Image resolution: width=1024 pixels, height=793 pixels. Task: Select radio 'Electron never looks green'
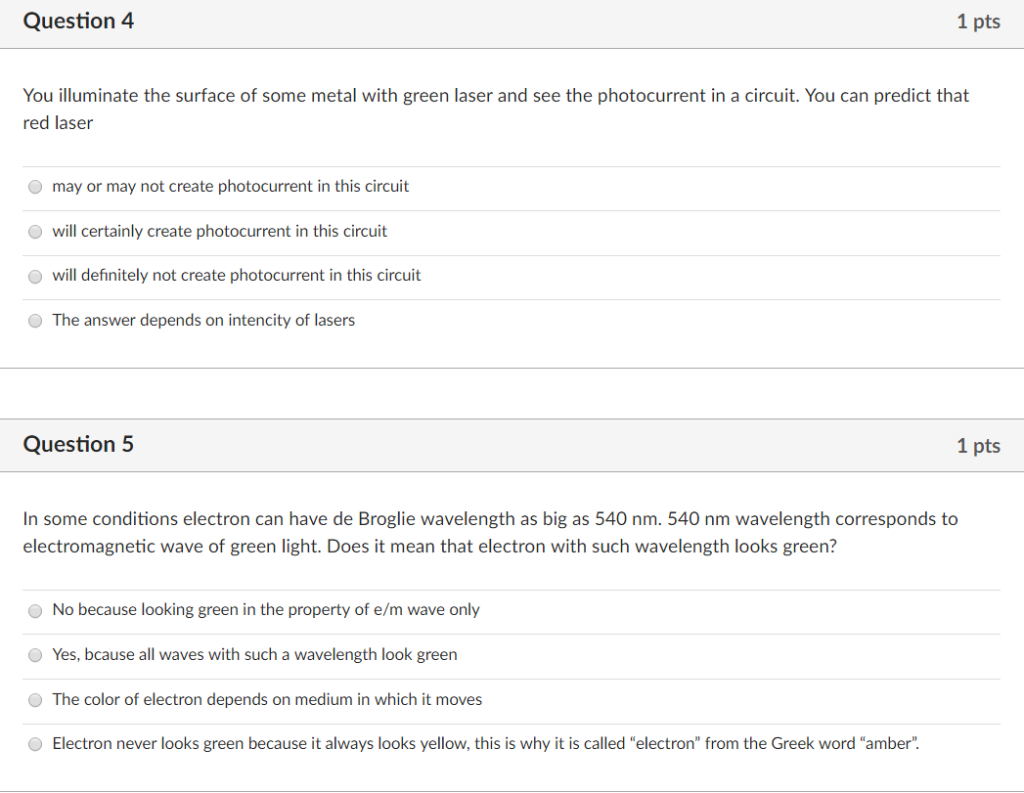point(35,744)
